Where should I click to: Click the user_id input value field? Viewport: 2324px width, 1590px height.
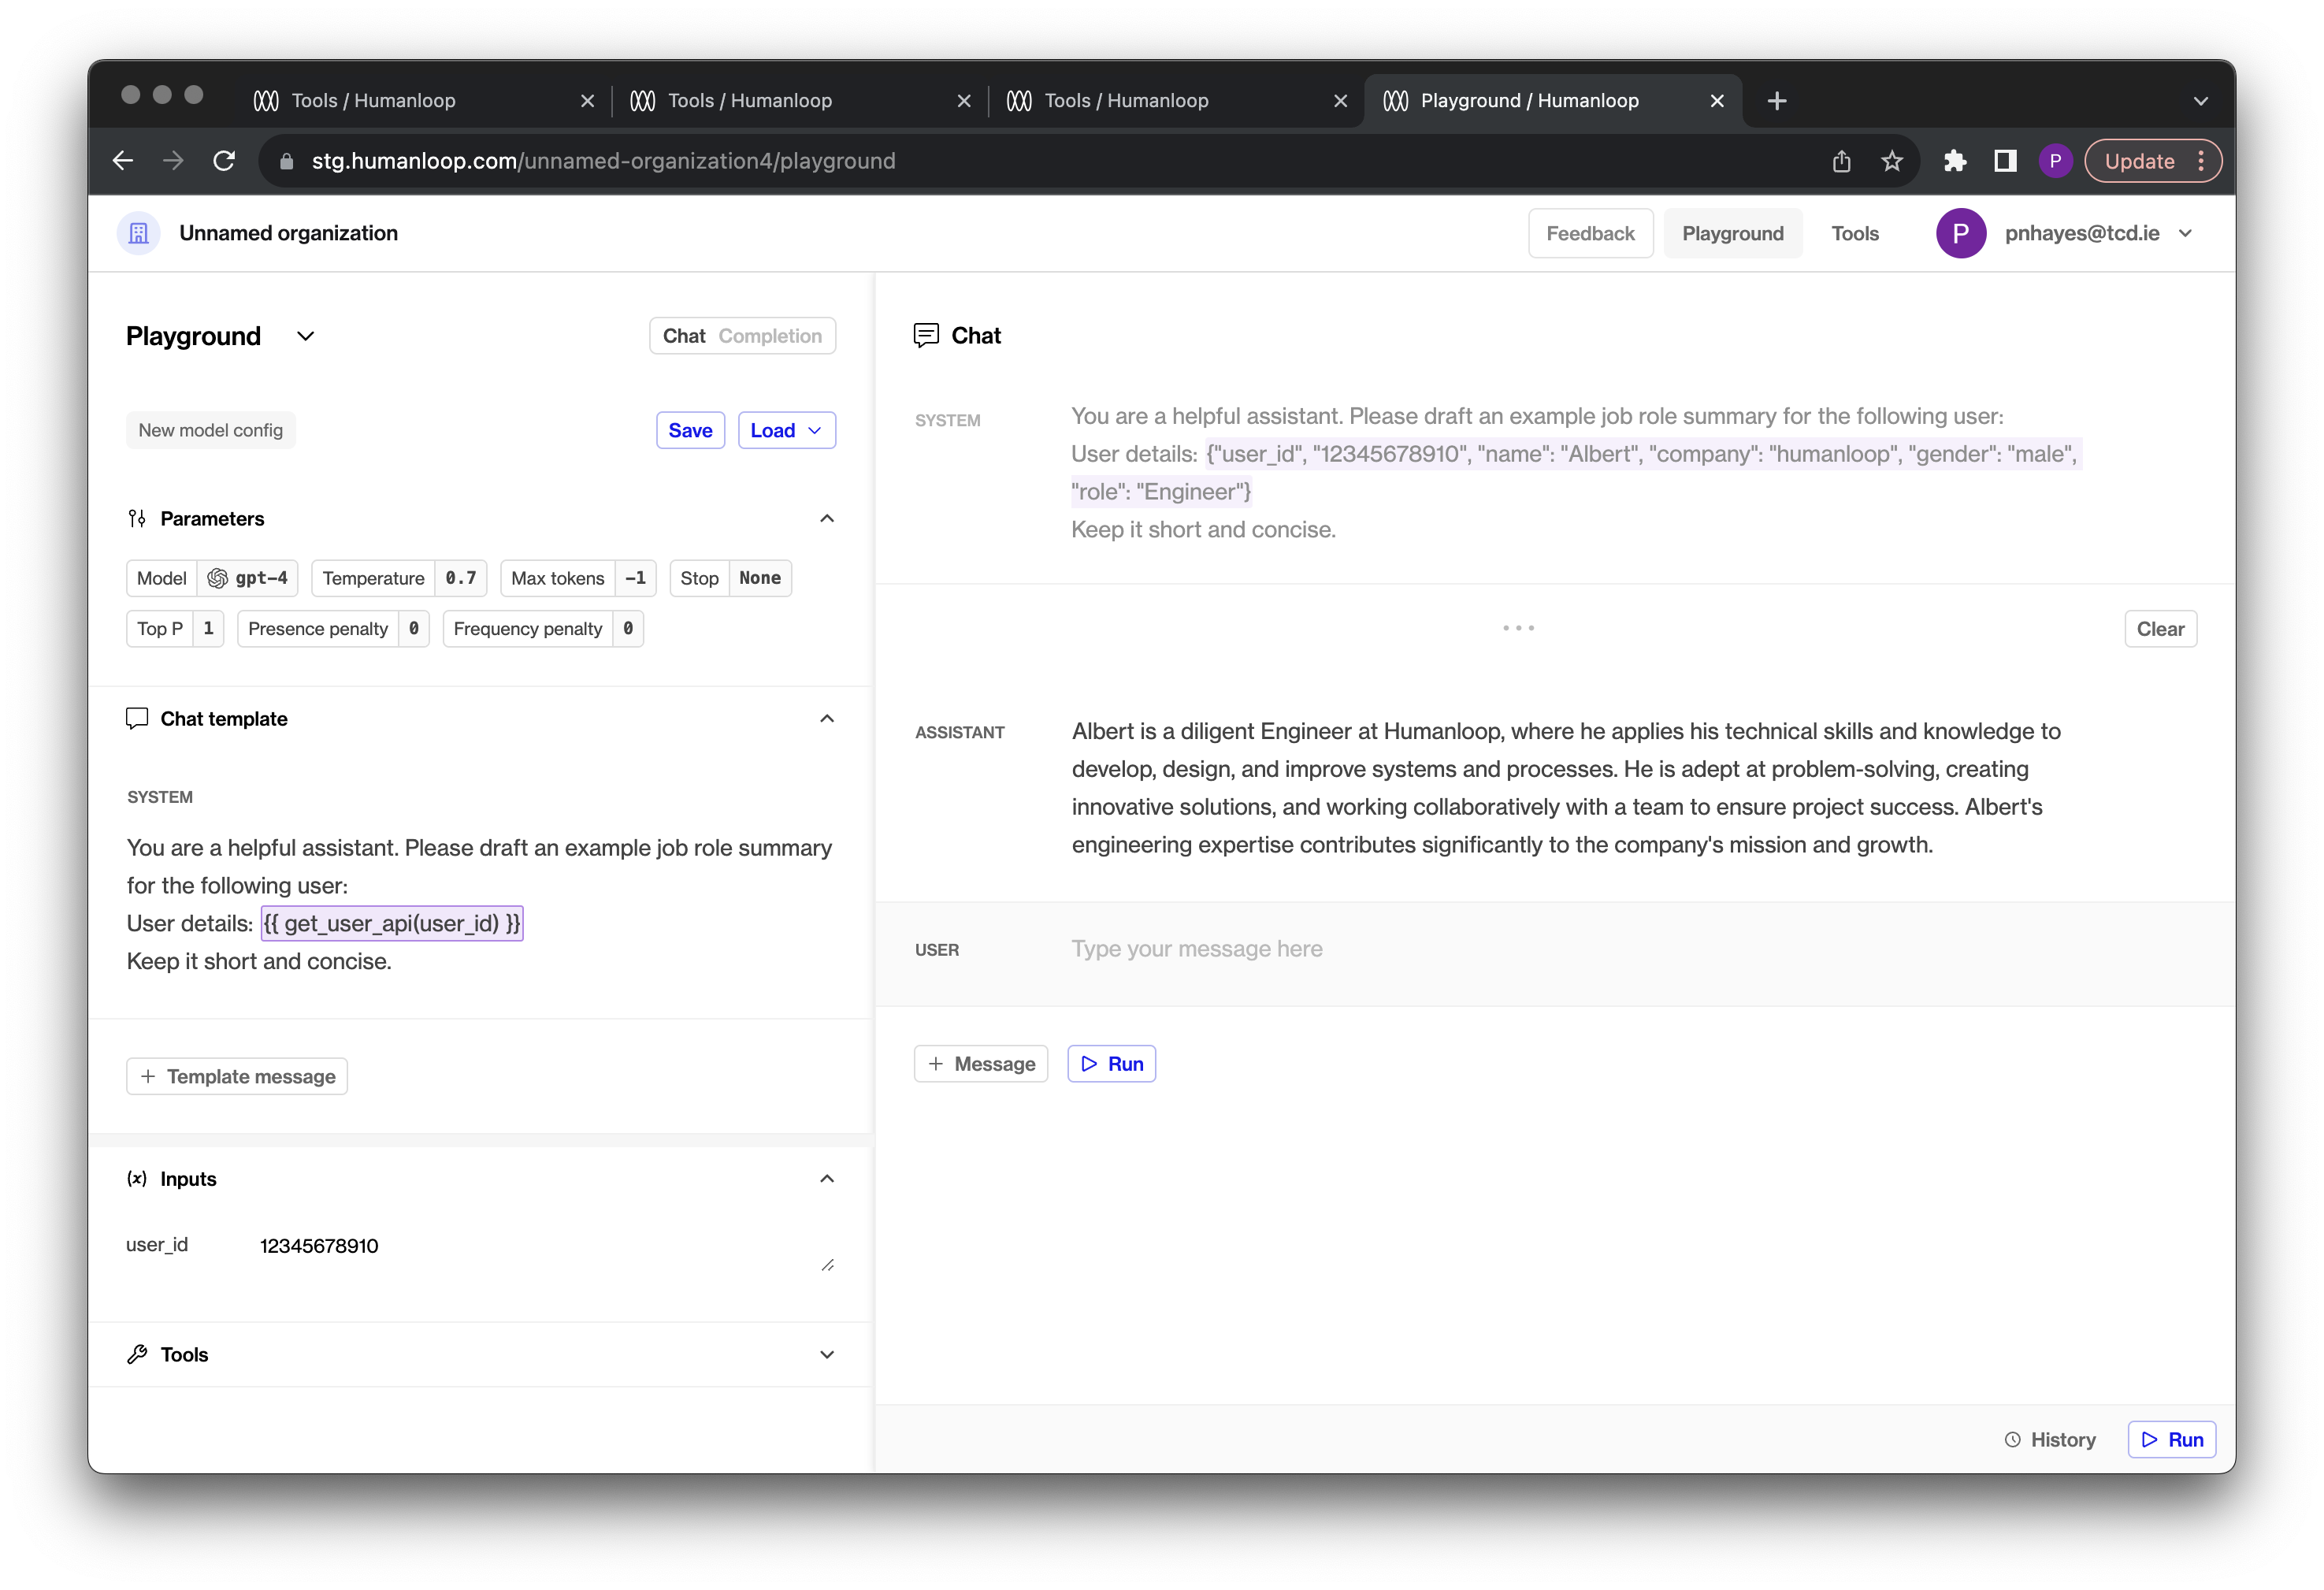pyautogui.click(x=545, y=1246)
